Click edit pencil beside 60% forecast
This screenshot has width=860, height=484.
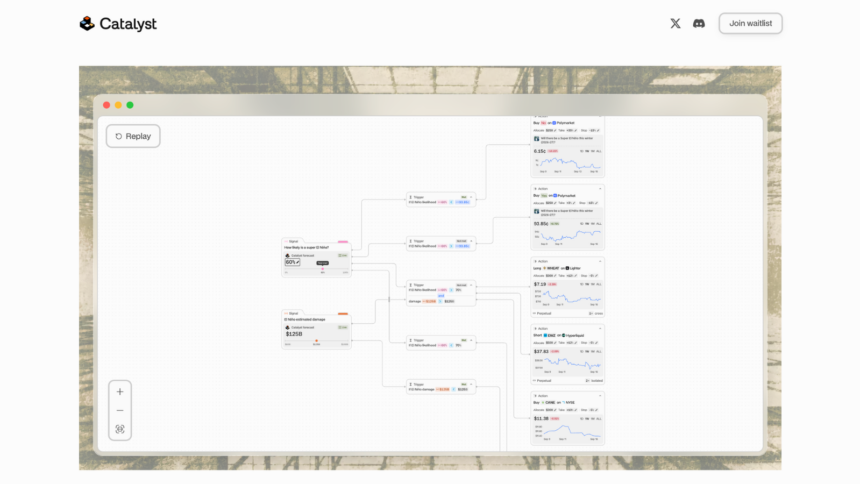pos(298,262)
